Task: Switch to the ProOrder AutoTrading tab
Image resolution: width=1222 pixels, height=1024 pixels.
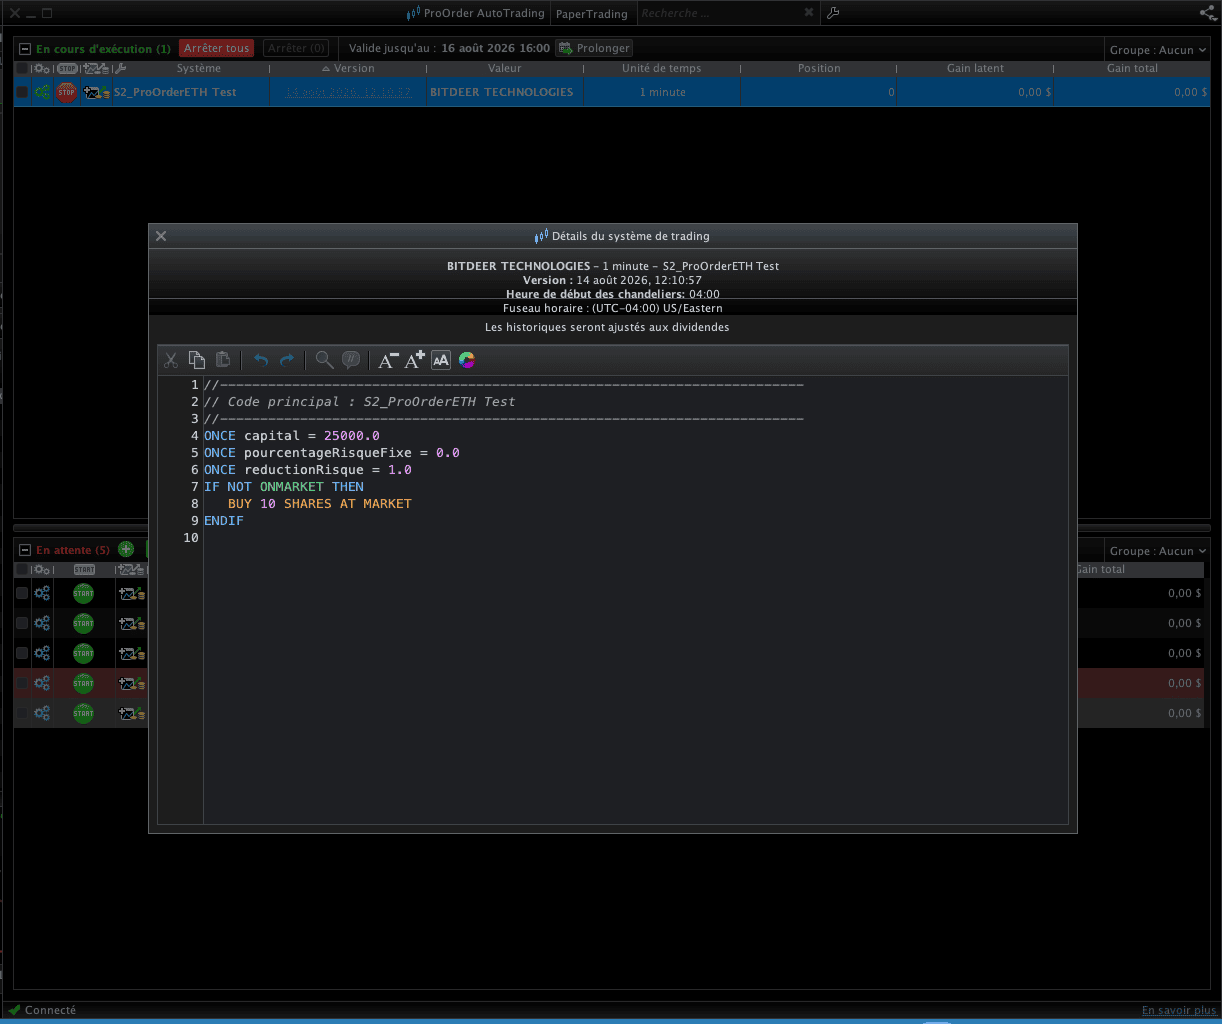Action: [x=477, y=13]
